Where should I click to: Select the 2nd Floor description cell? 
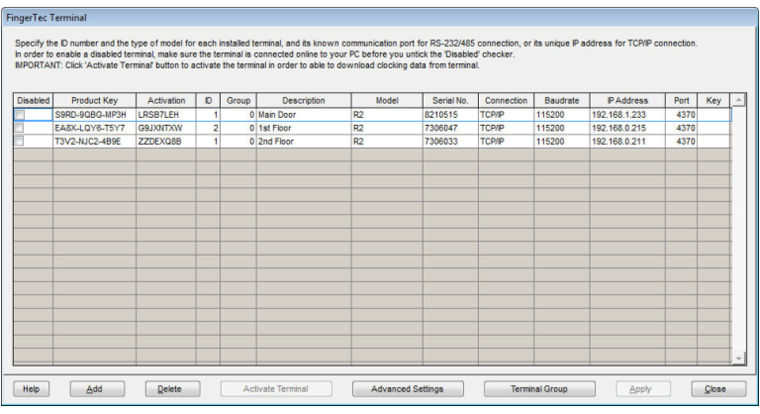pyautogui.click(x=304, y=141)
